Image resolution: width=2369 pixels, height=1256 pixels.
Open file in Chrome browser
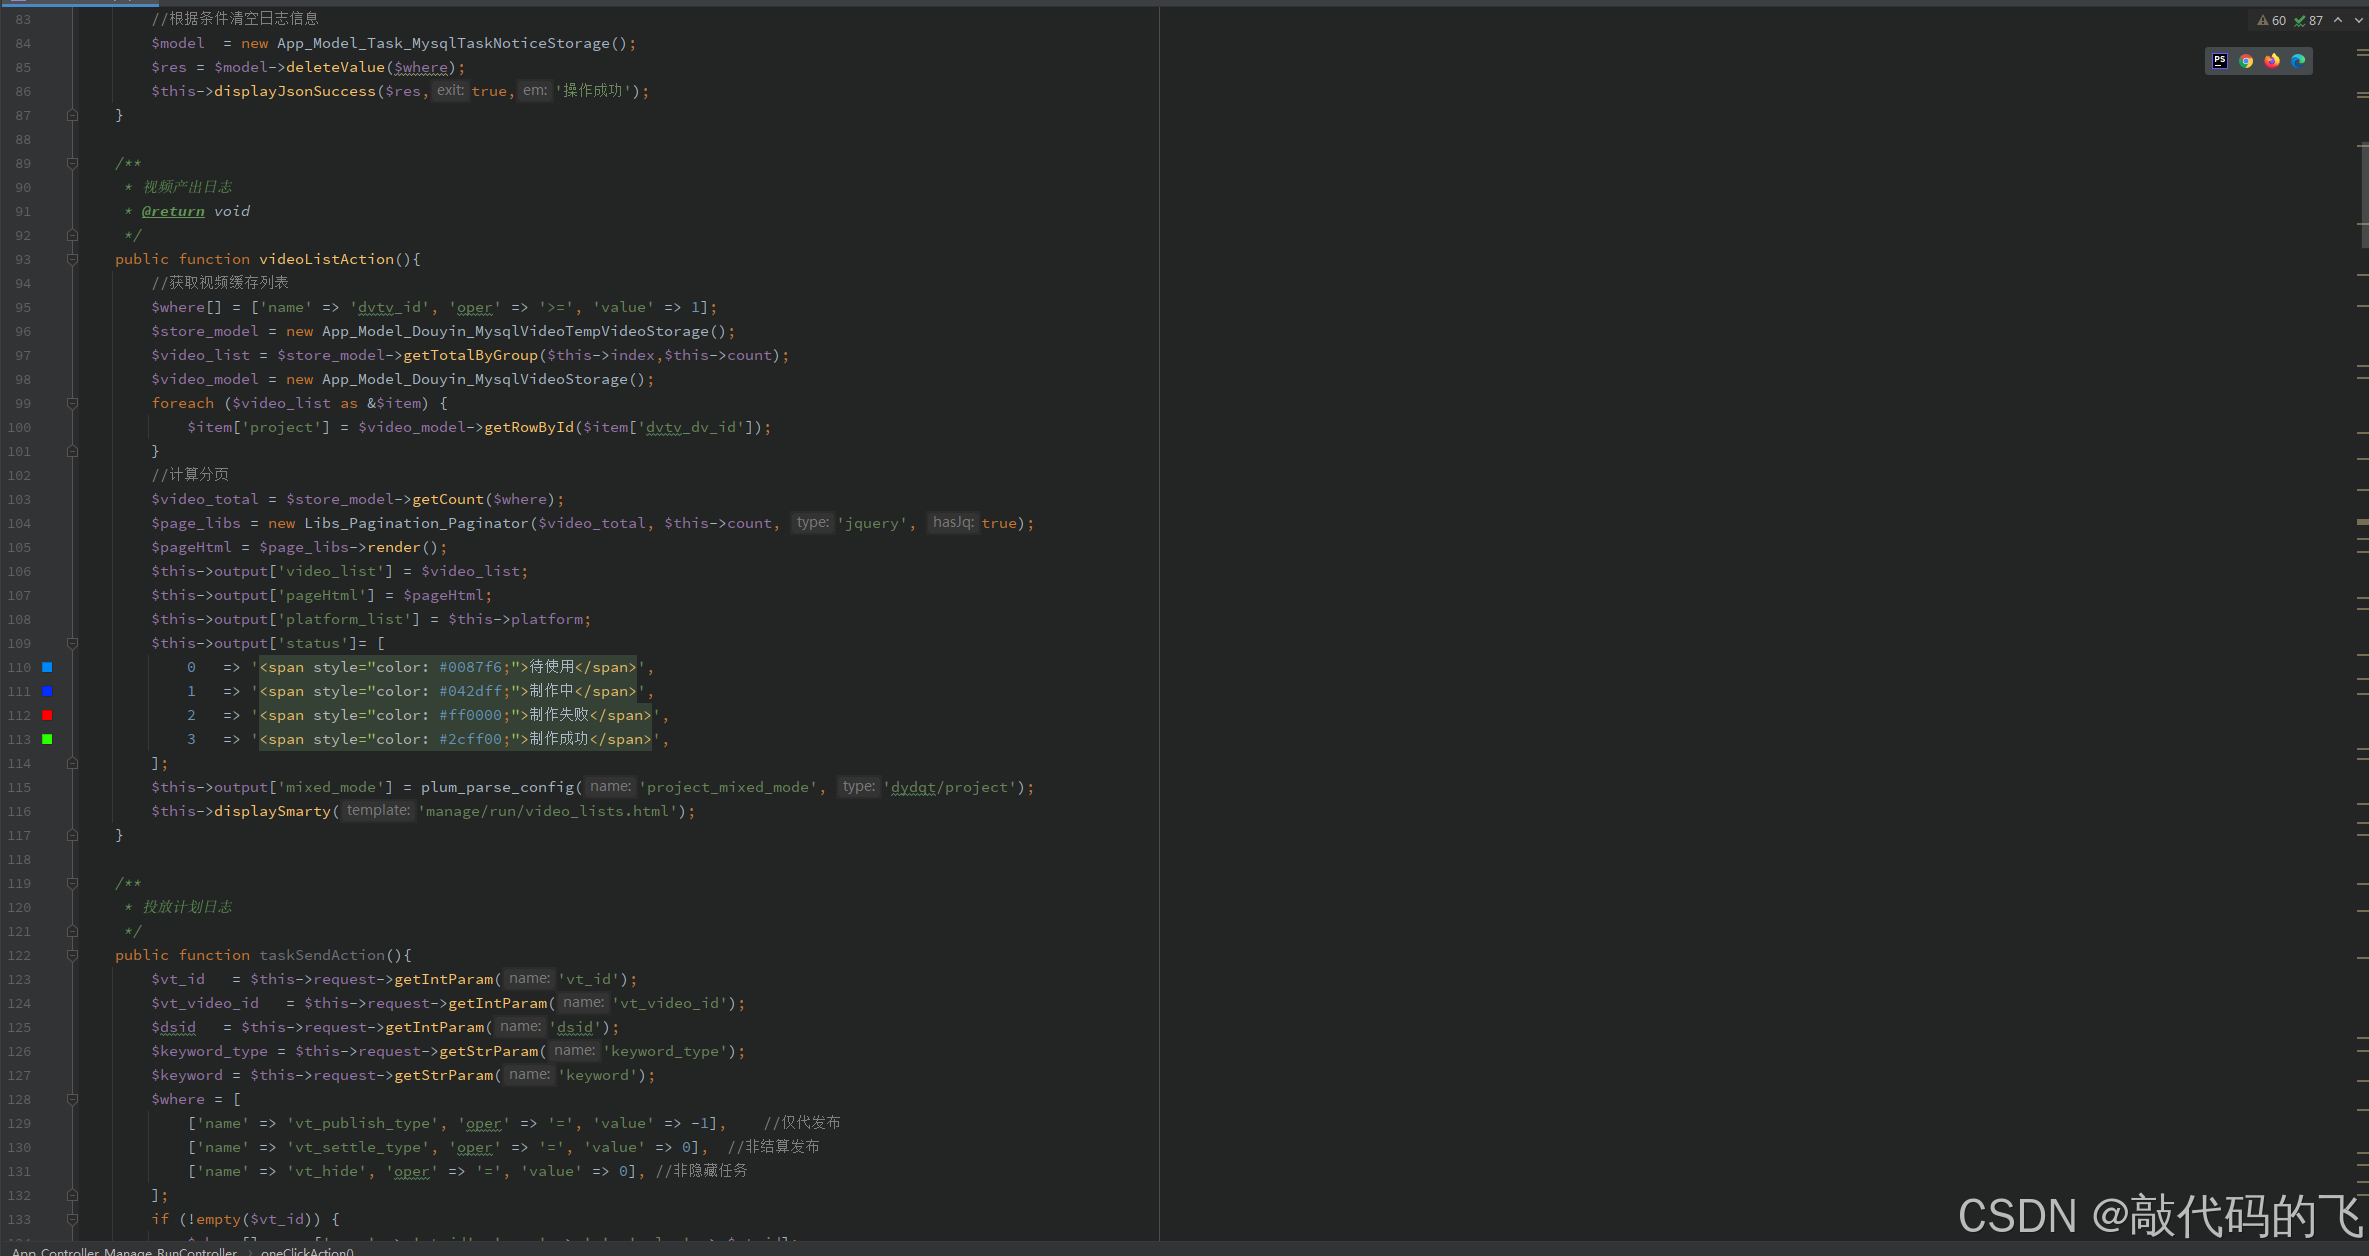coord(2246,61)
